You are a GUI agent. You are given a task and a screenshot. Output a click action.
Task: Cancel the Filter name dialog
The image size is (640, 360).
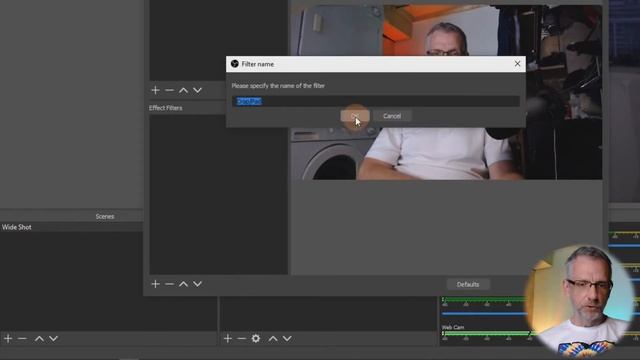(x=392, y=116)
